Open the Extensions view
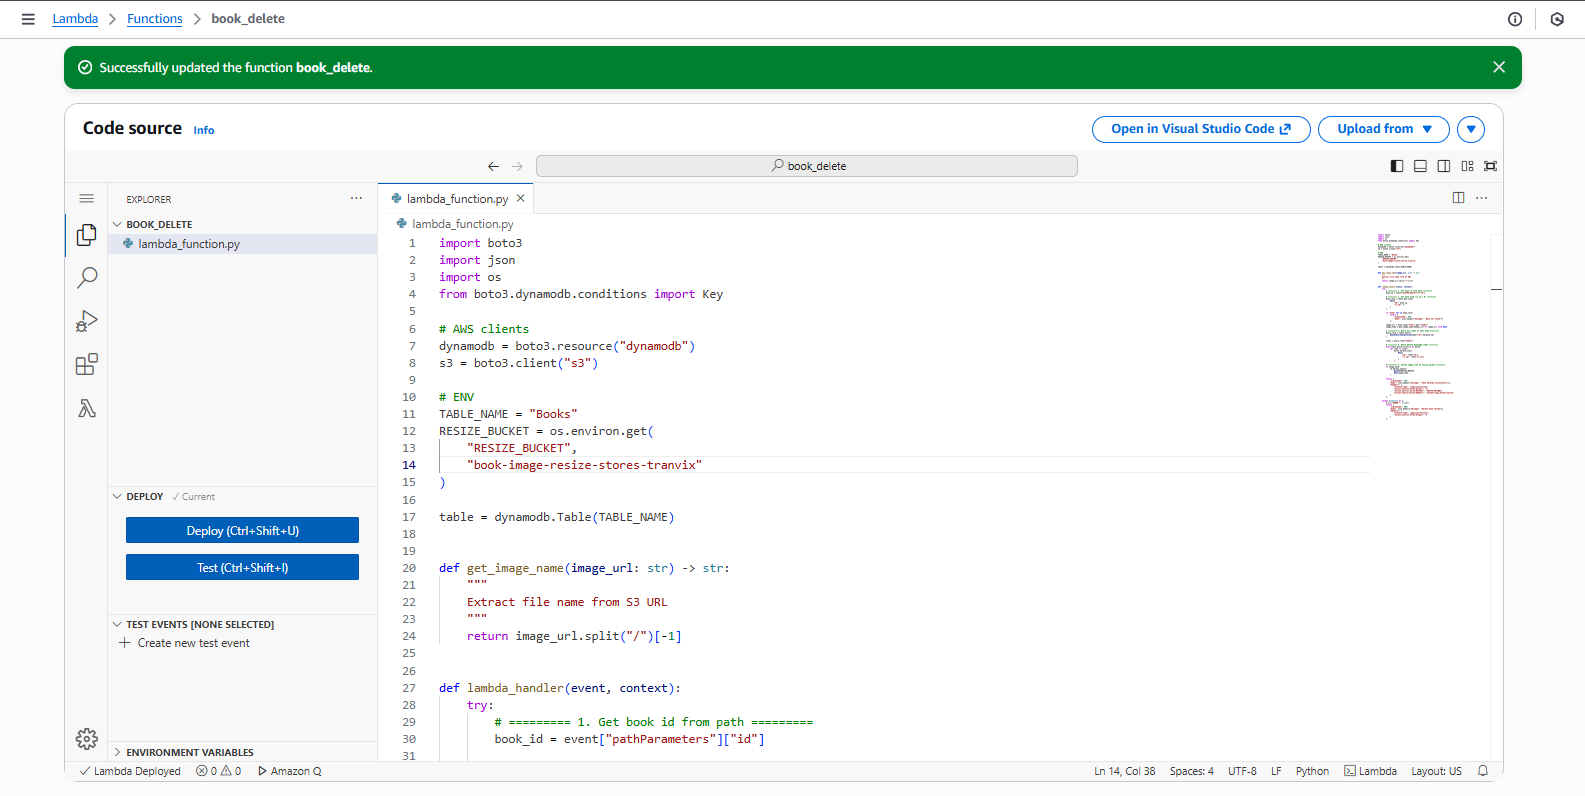This screenshot has width=1585, height=796. pyautogui.click(x=87, y=365)
